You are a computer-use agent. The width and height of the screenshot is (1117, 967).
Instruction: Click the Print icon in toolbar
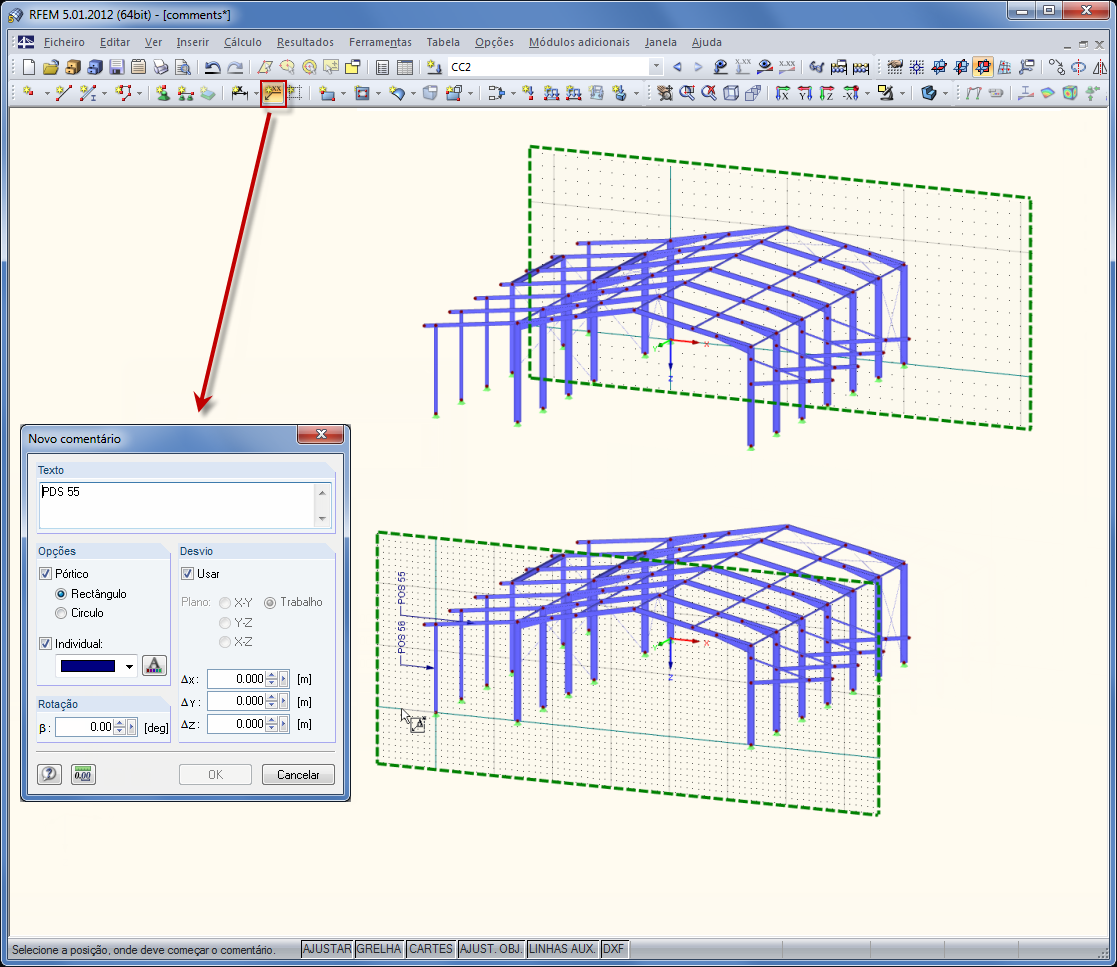[x=161, y=67]
